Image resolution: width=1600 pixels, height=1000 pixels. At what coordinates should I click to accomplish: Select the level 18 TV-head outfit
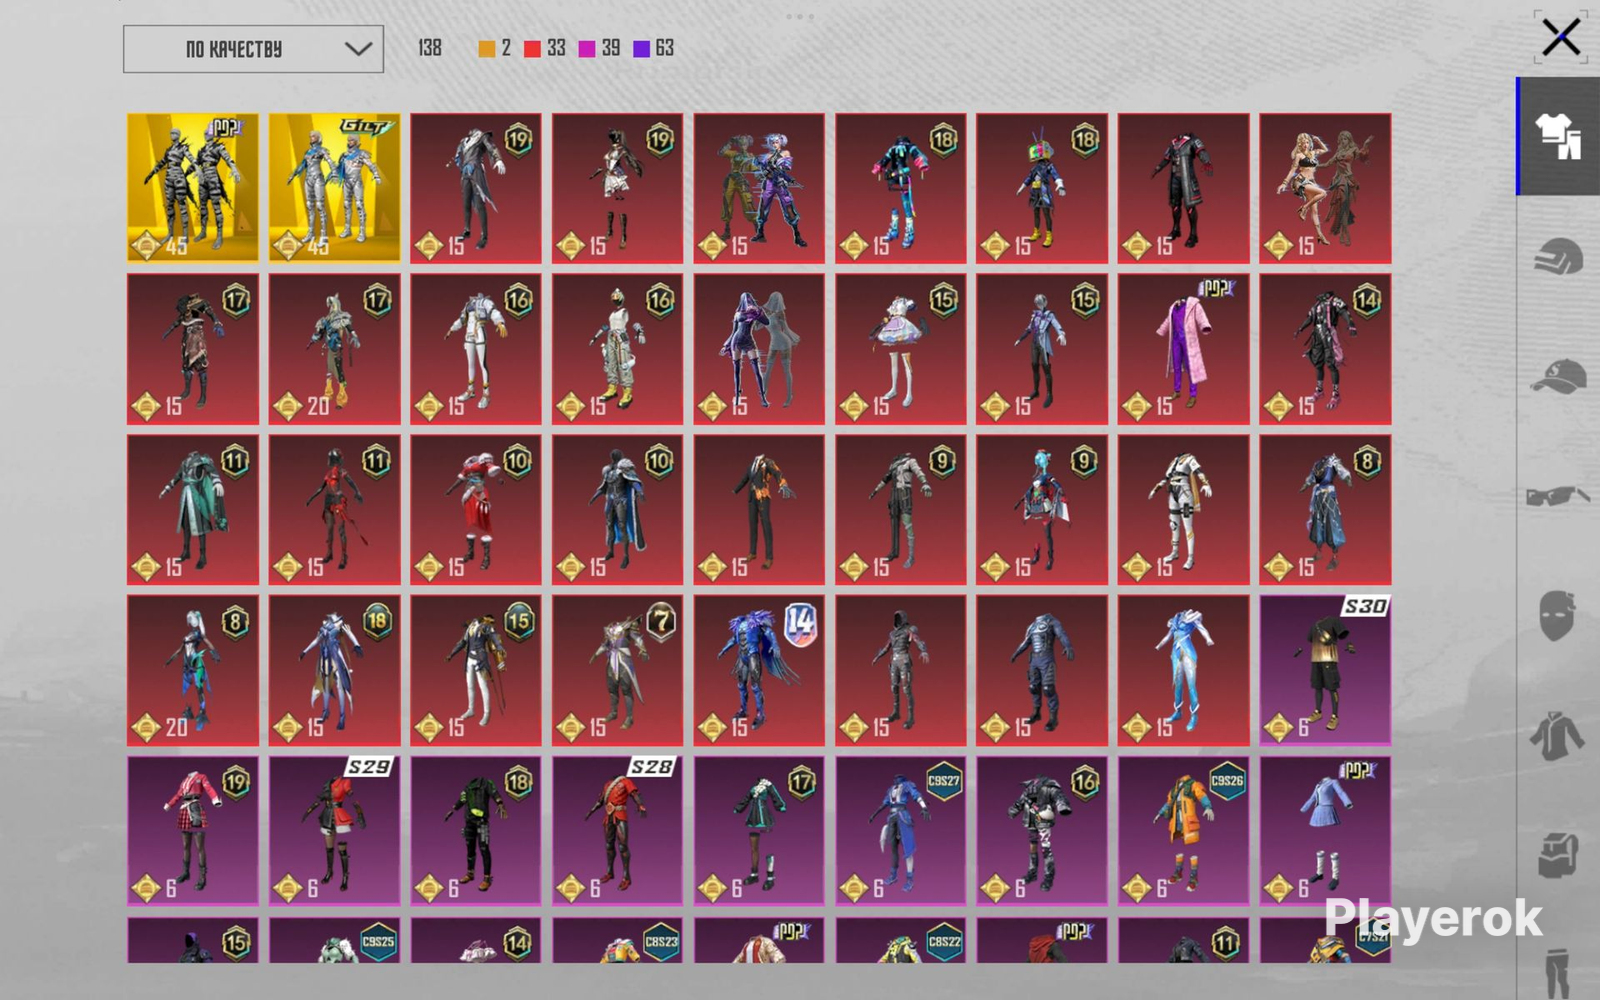[1042, 188]
